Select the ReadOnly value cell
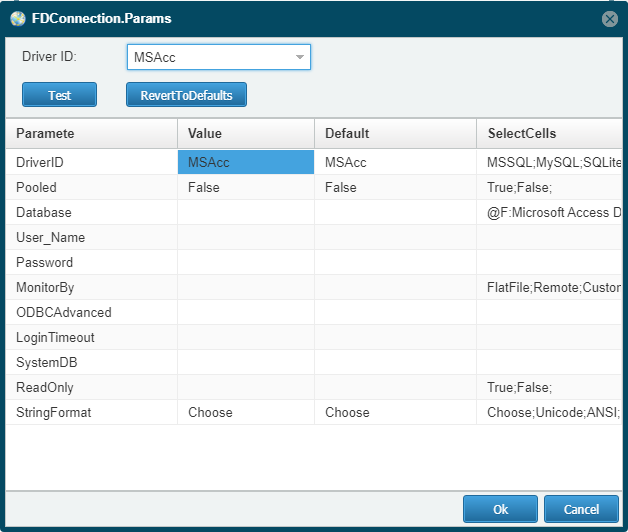 click(x=246, y=387)
